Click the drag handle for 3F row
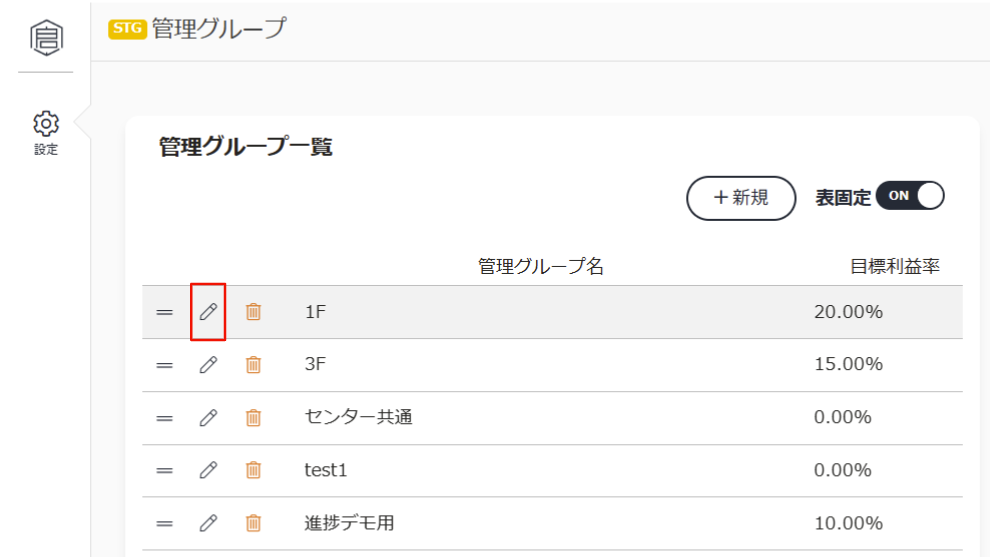 point(165,365)
